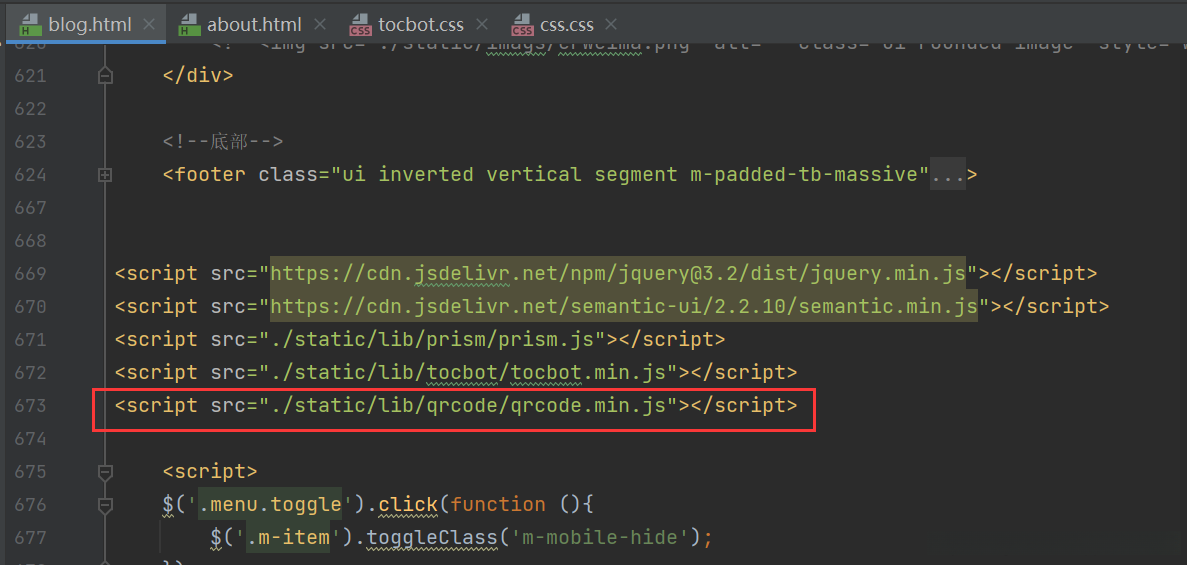The height and width of the screenshot is (565, 1187).
Task: Switch to the css.css tab
Action: [563, 24]
